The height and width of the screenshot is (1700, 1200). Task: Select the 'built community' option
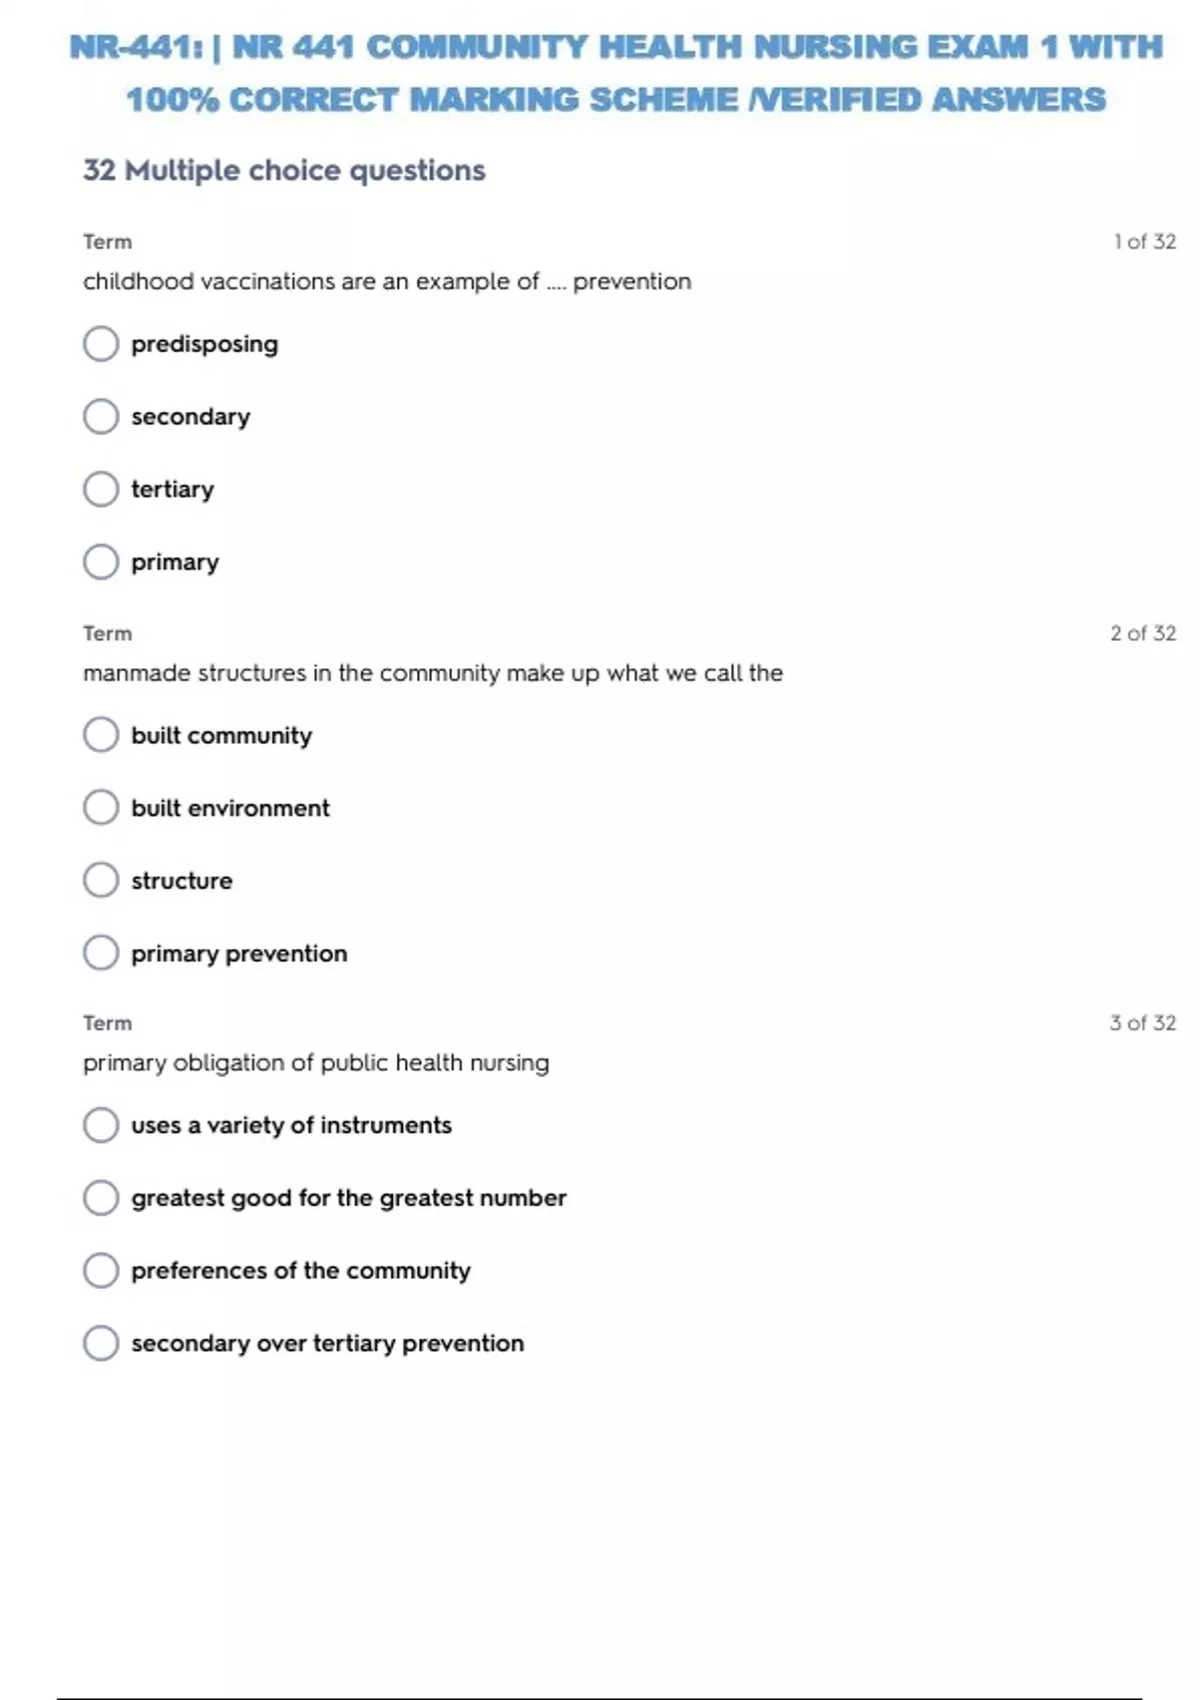tap(101, 735)
